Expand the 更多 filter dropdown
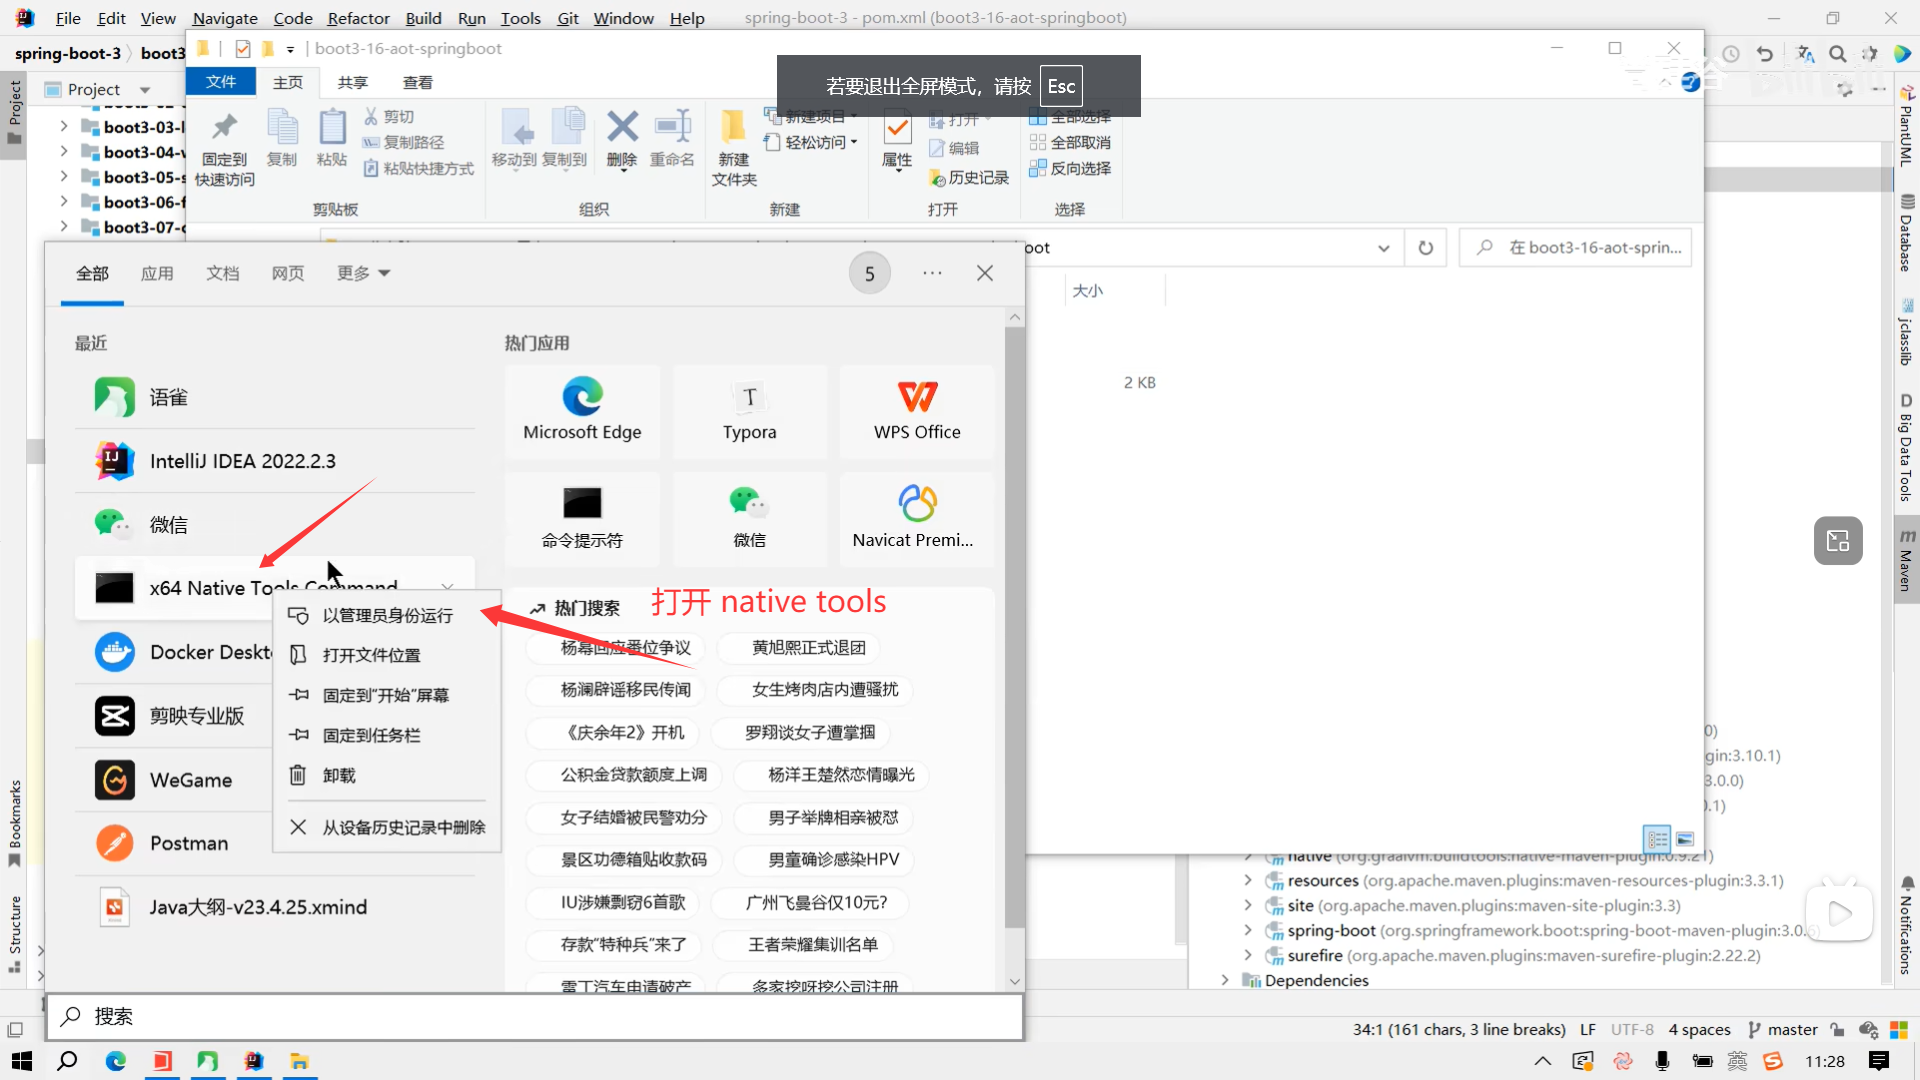The image size is (1920, 1080). [x=363, y=273]
